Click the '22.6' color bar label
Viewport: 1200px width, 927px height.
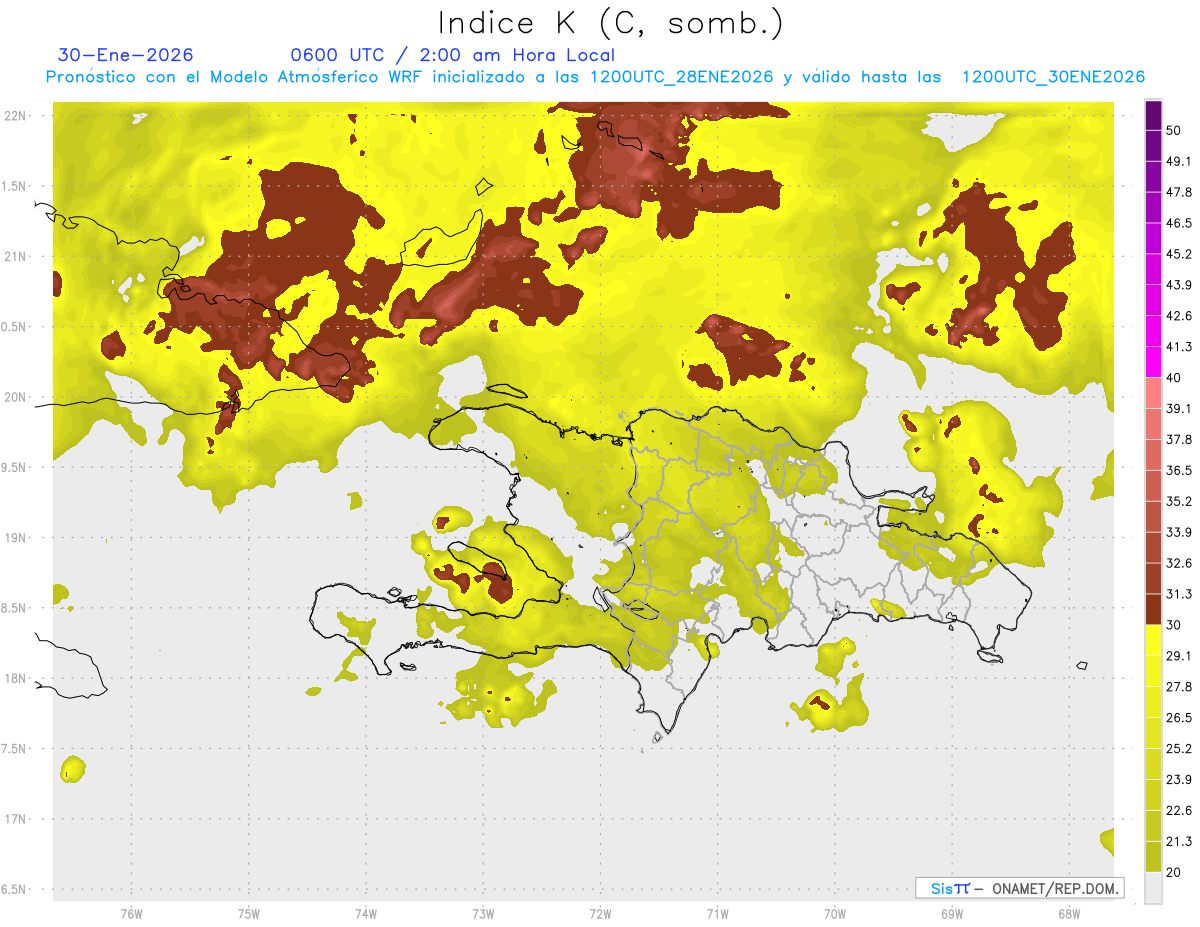point(1179,811)
